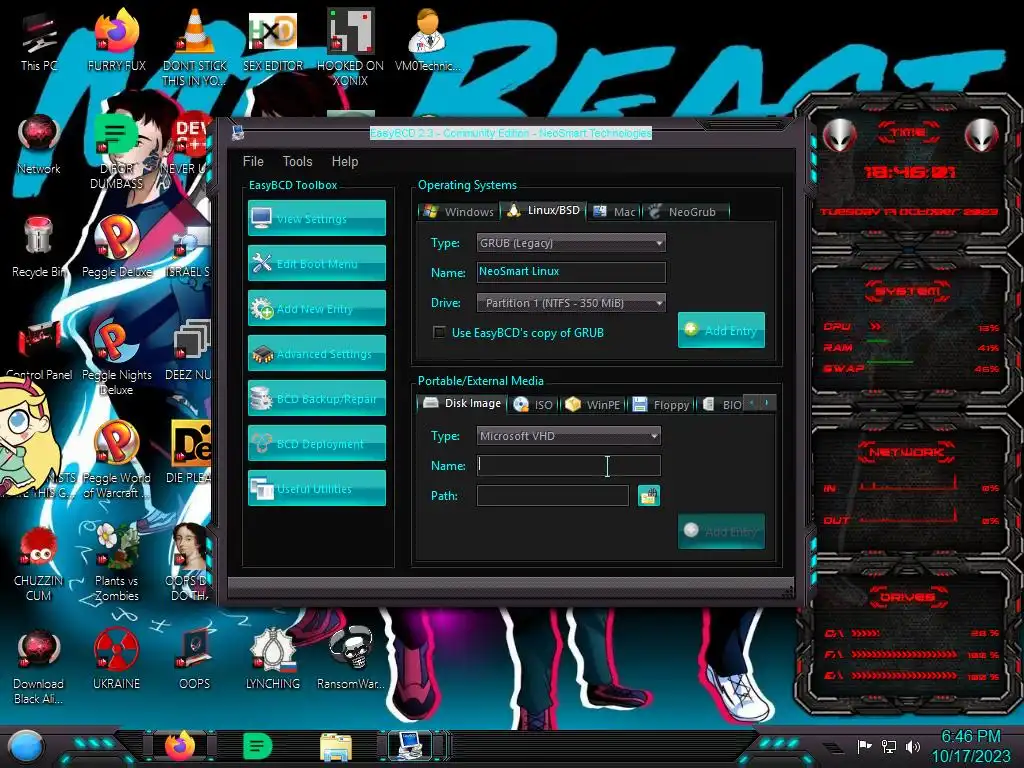
Task: Click the EasyBCD taskbar button
Action: (x=409, y=746)
